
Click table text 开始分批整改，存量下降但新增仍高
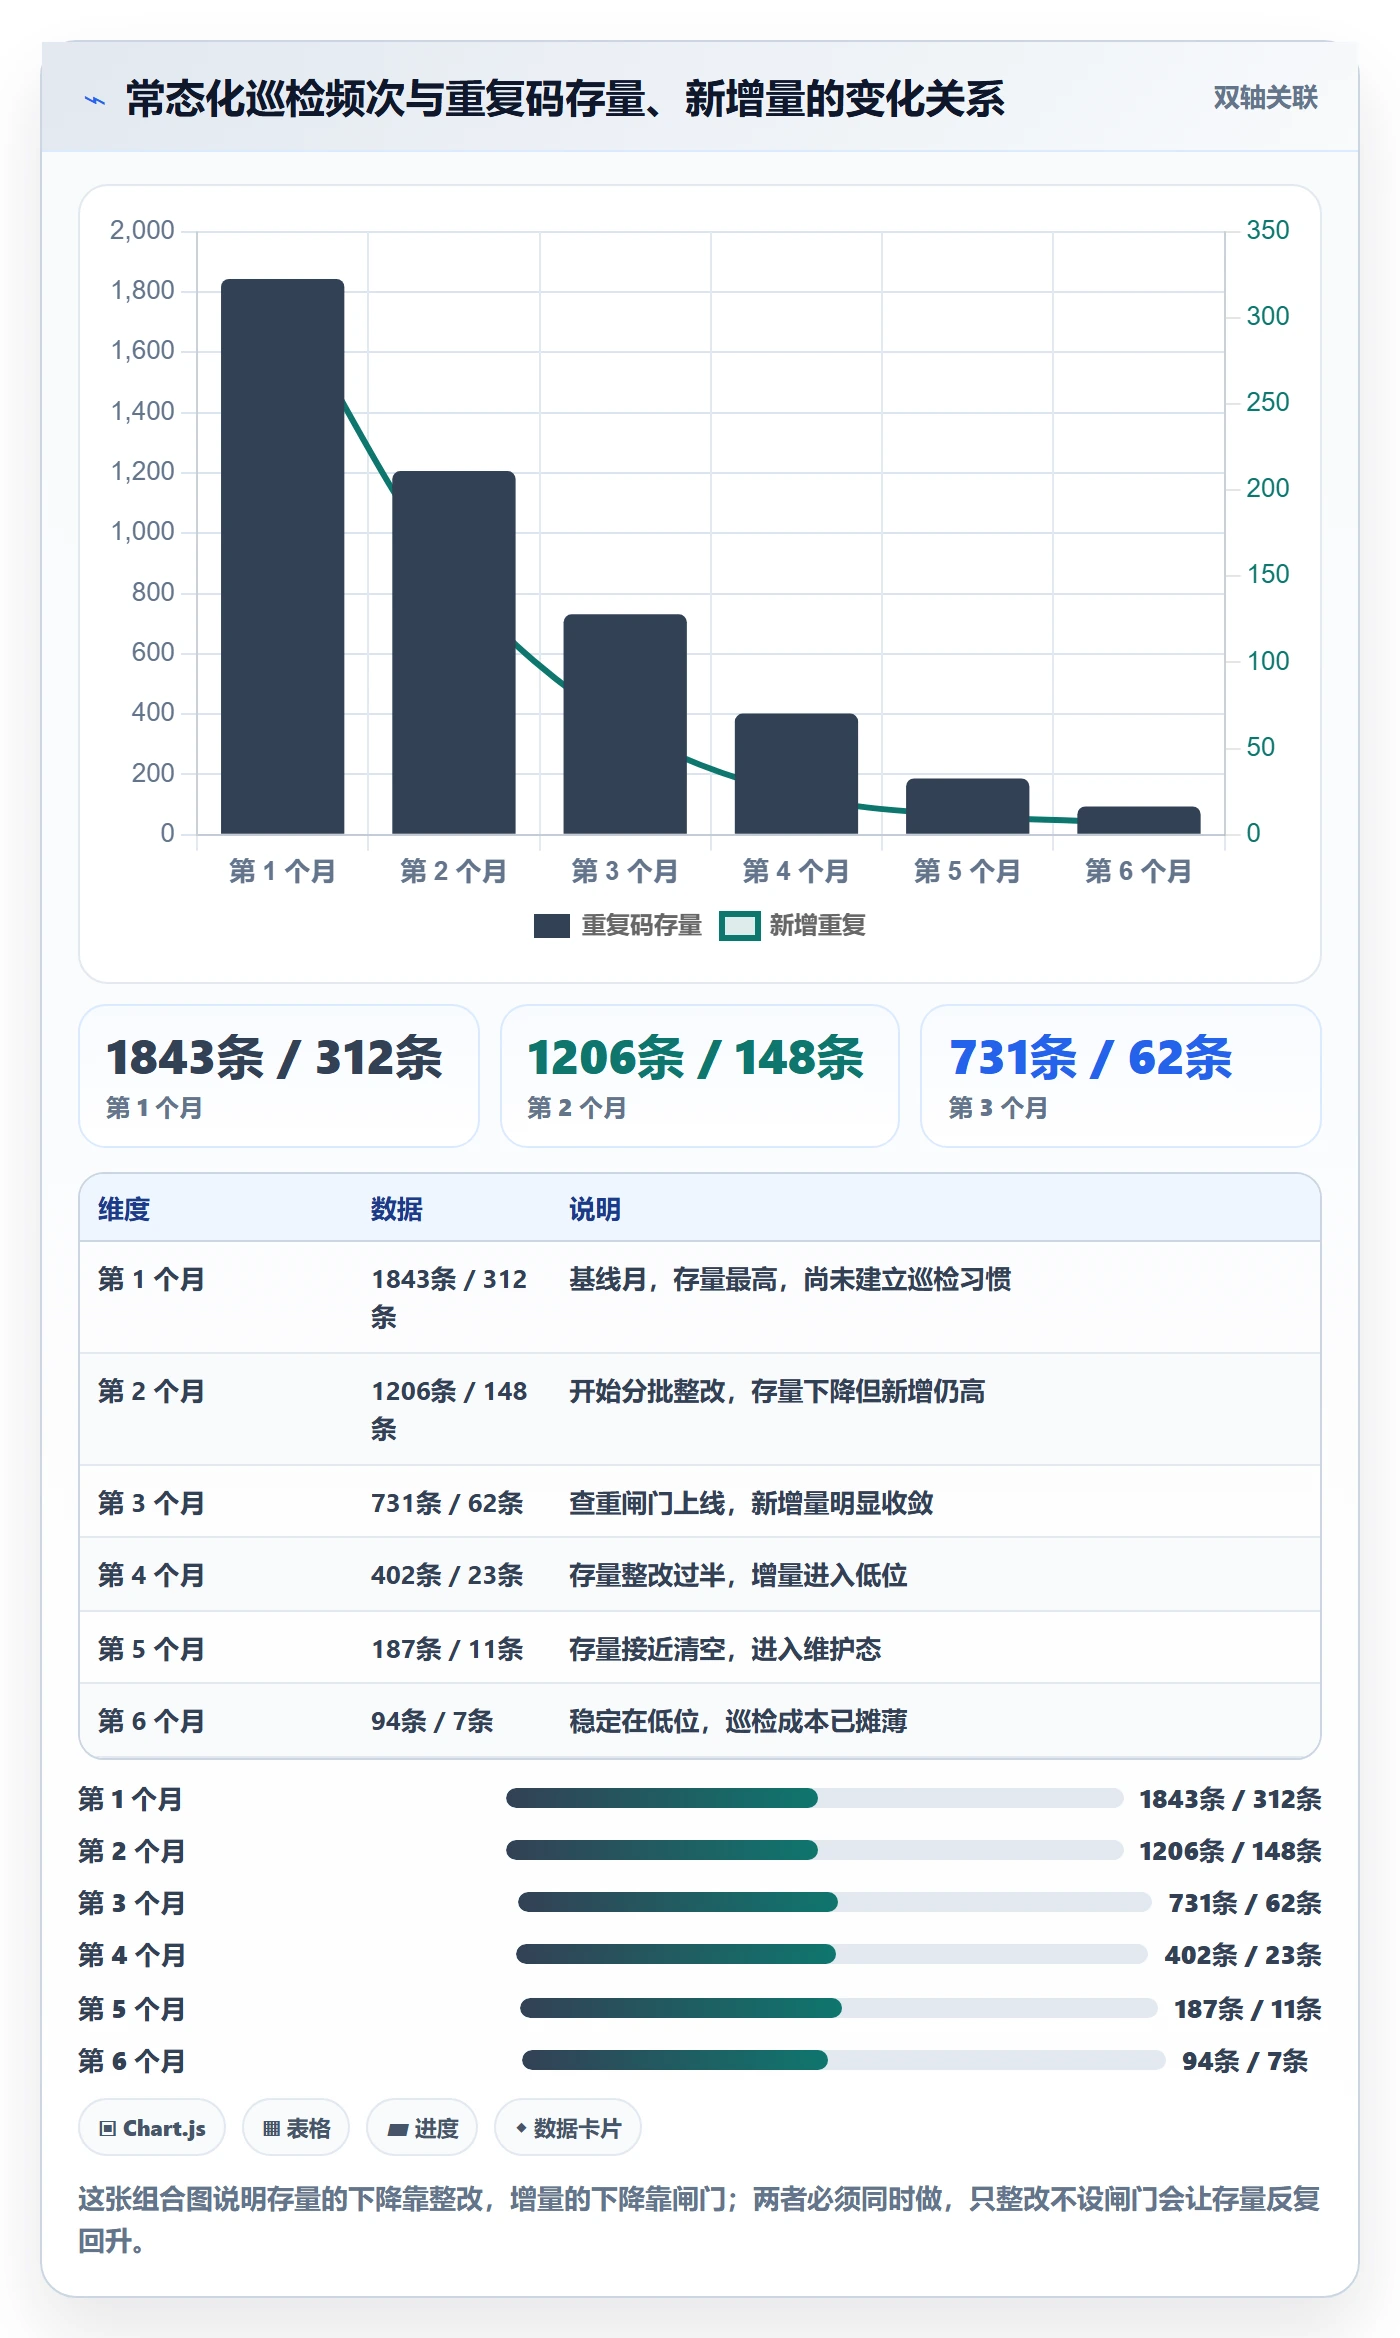777,1391
